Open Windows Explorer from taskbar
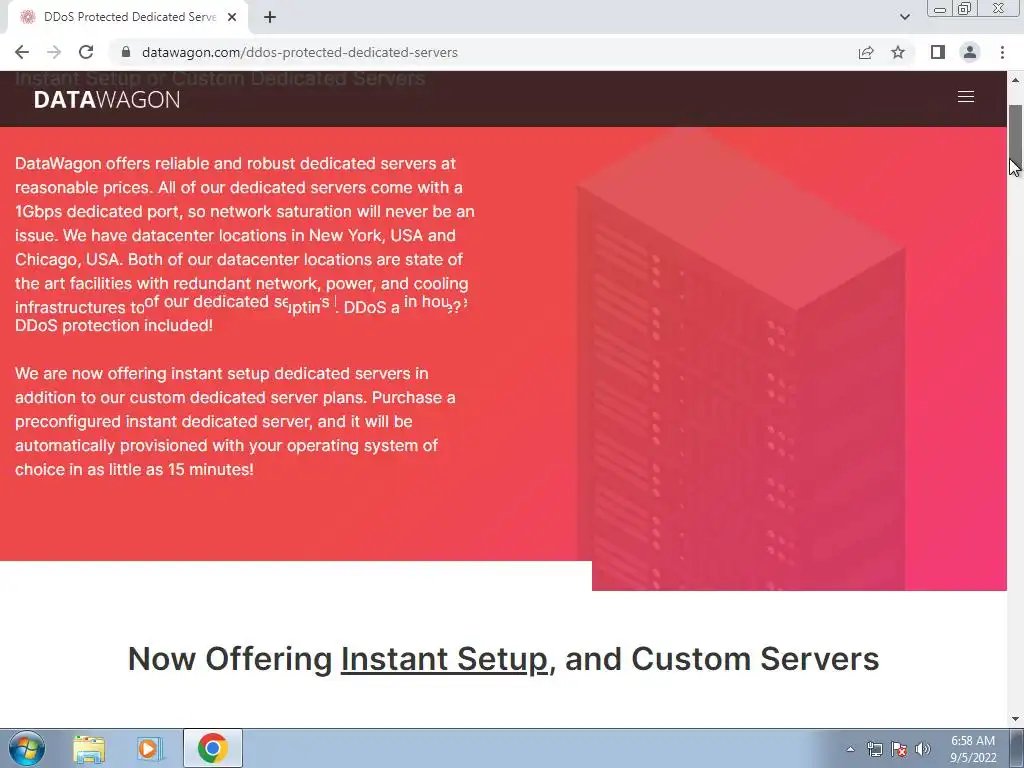This screenshot has height=768, width=1024. point(89,748)
